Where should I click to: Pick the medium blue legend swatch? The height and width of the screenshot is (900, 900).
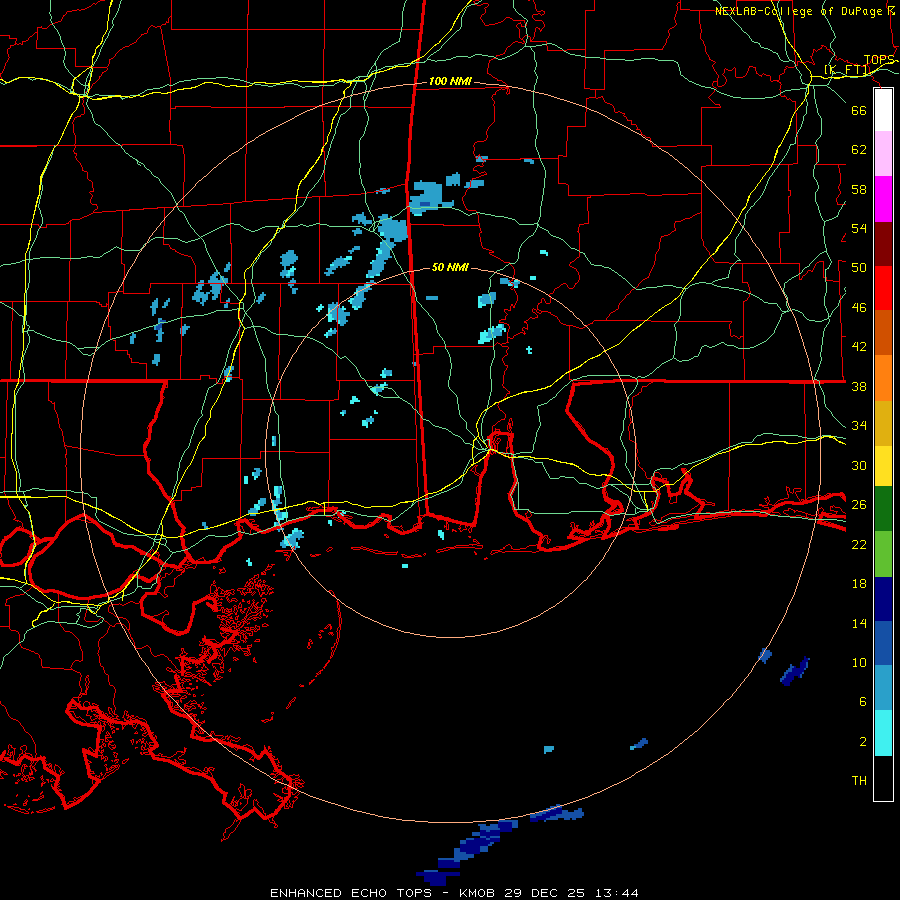point(883,643)
